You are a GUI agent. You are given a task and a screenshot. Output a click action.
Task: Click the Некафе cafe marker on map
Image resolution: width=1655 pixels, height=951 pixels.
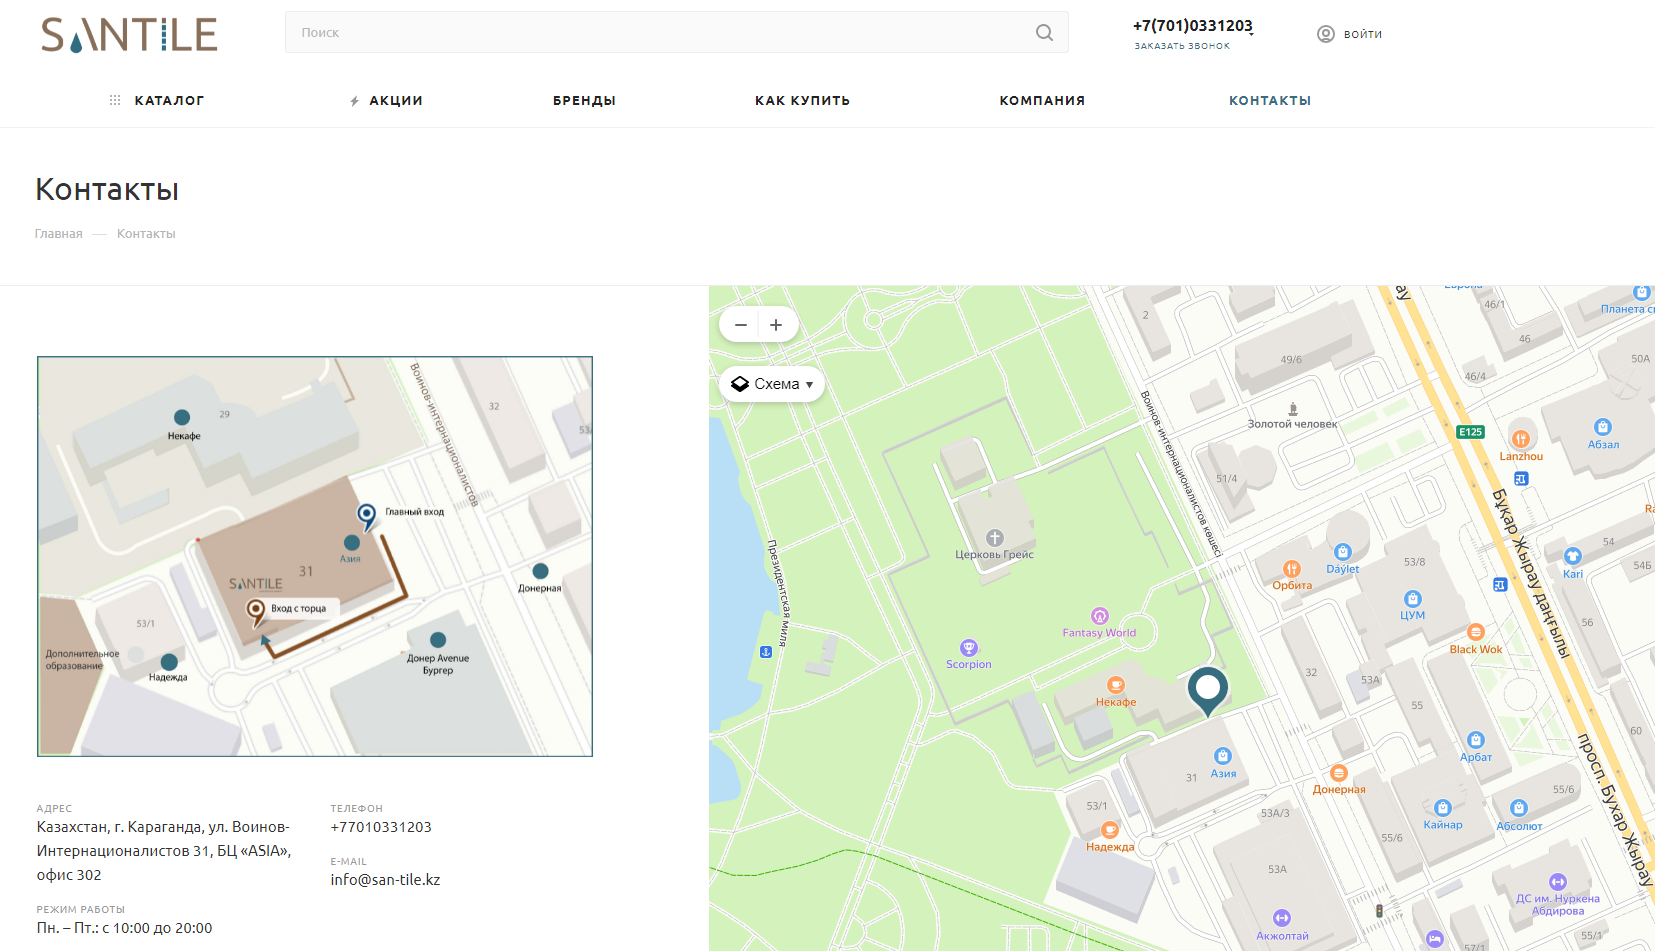tap(1116, 685)
